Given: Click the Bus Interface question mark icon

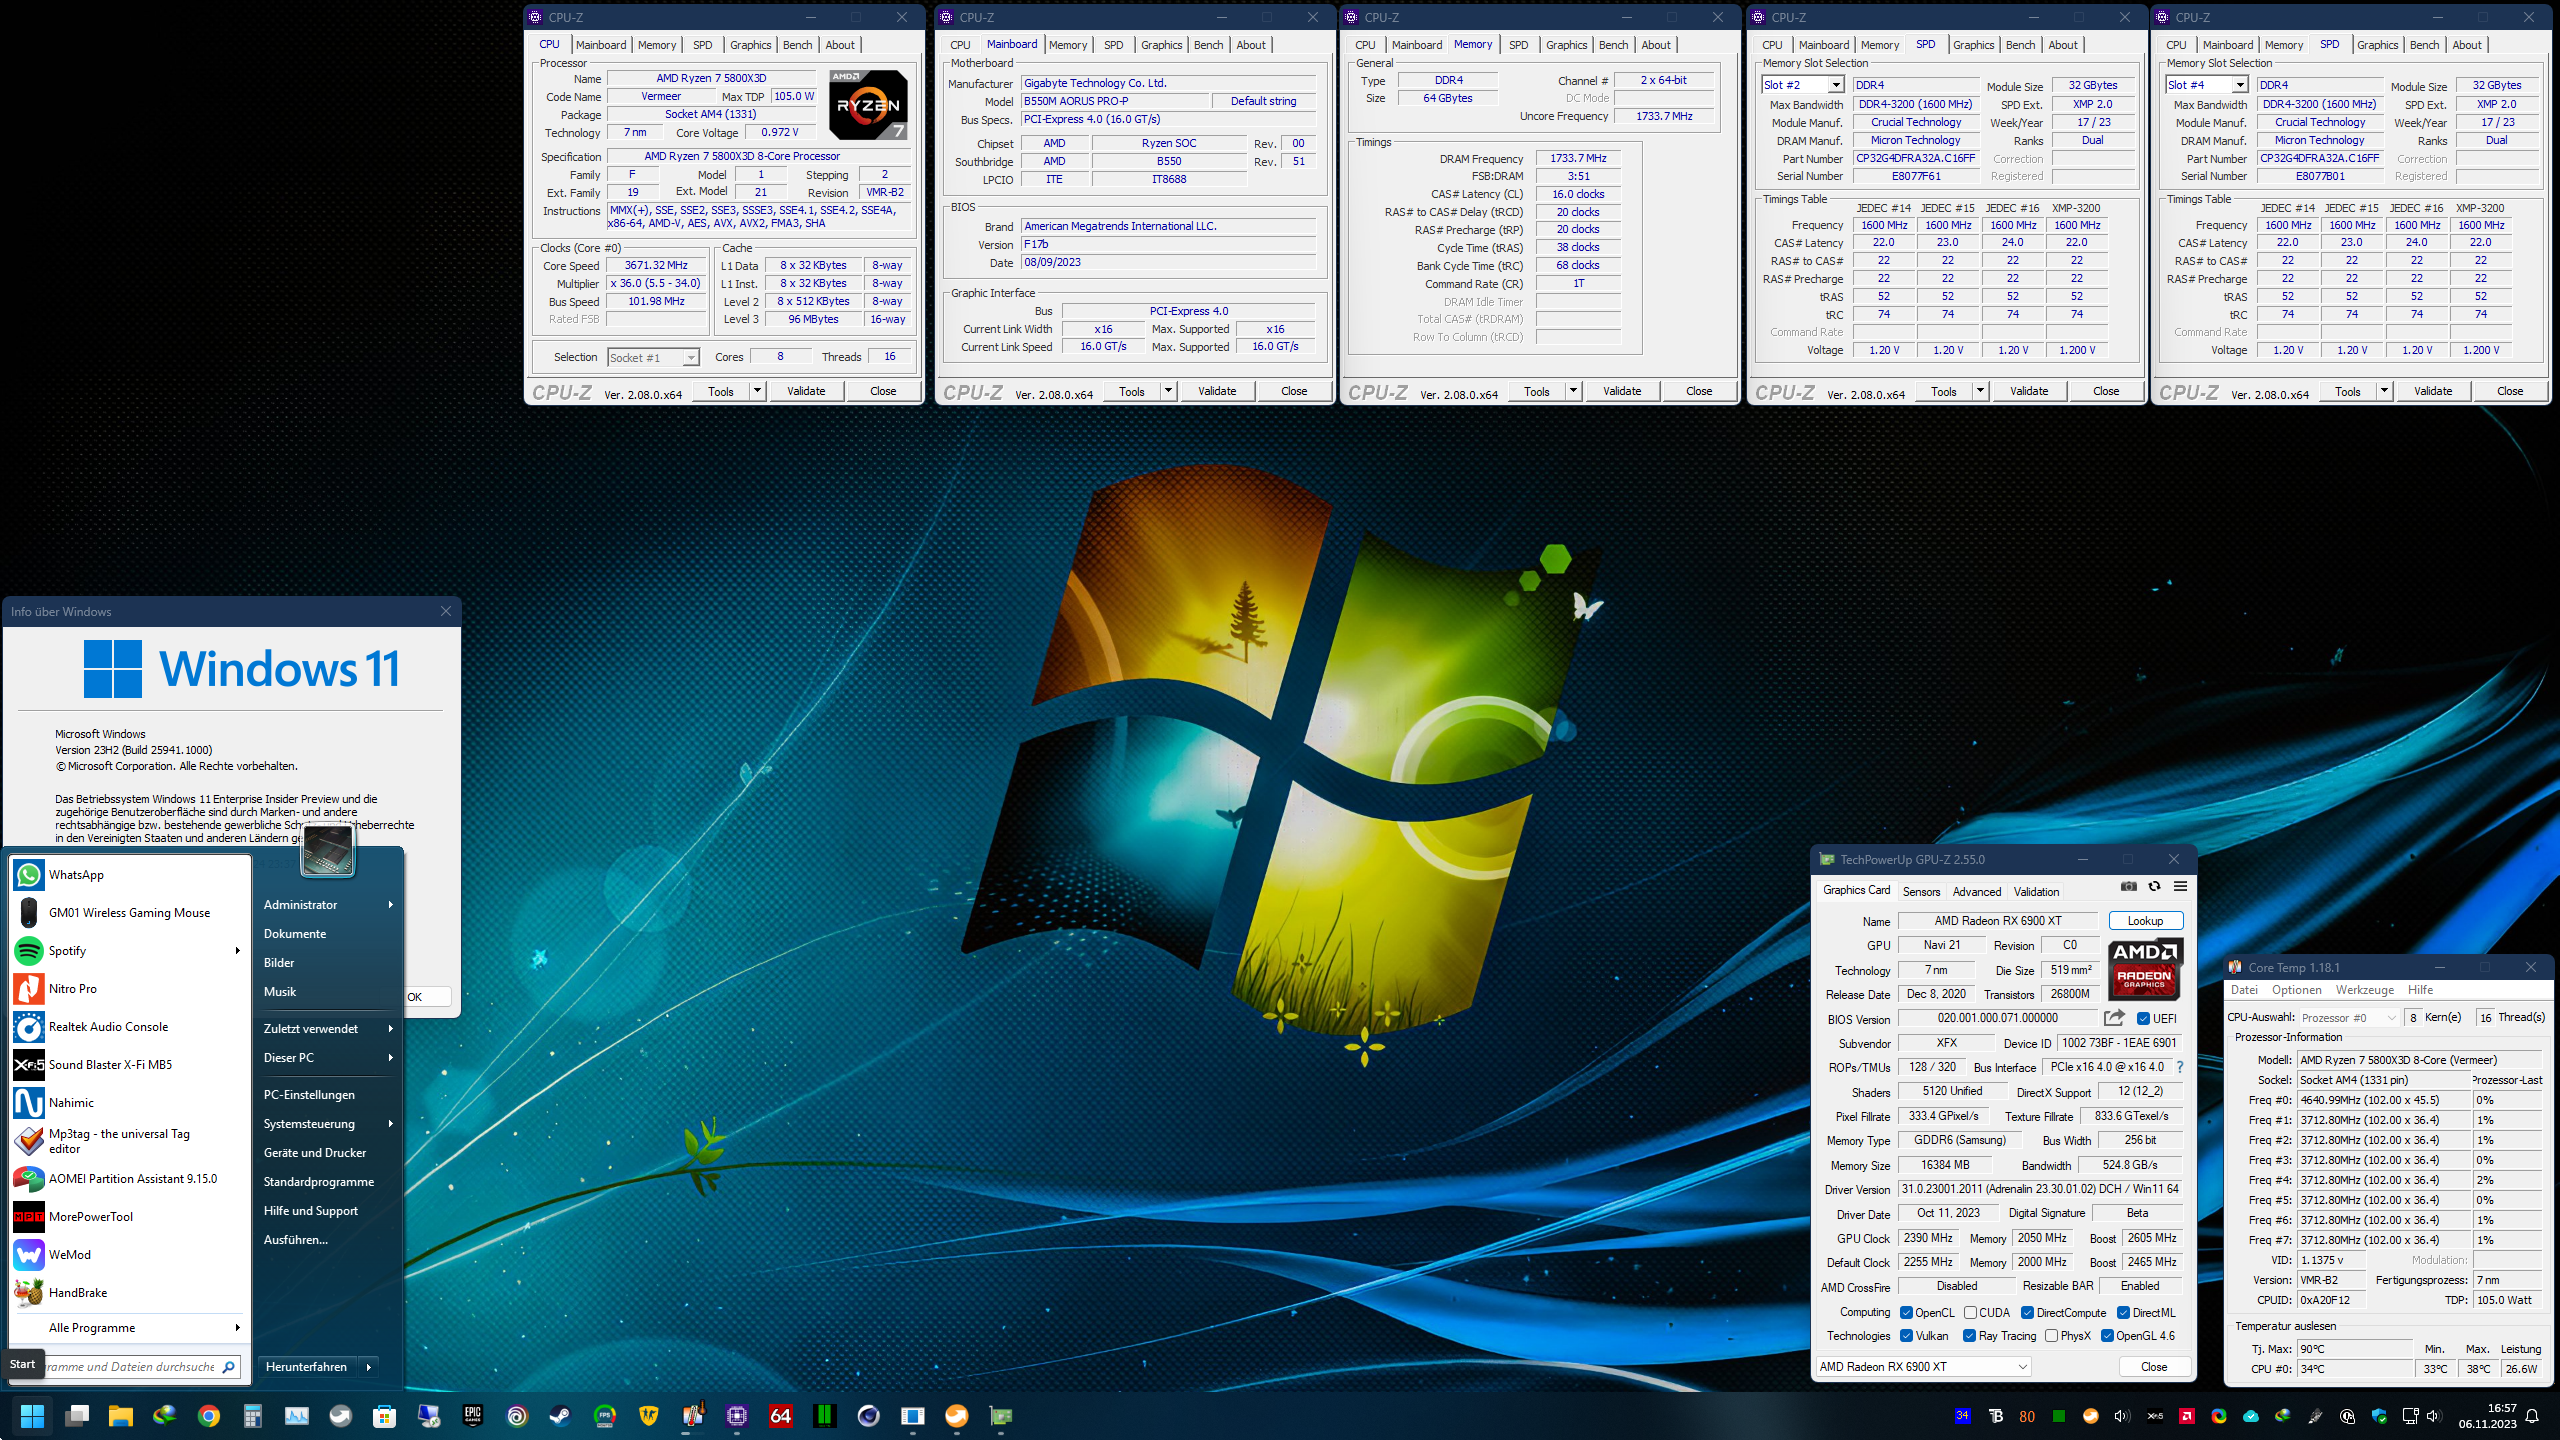Looking at the screenshot, I should point(2180,1067).
